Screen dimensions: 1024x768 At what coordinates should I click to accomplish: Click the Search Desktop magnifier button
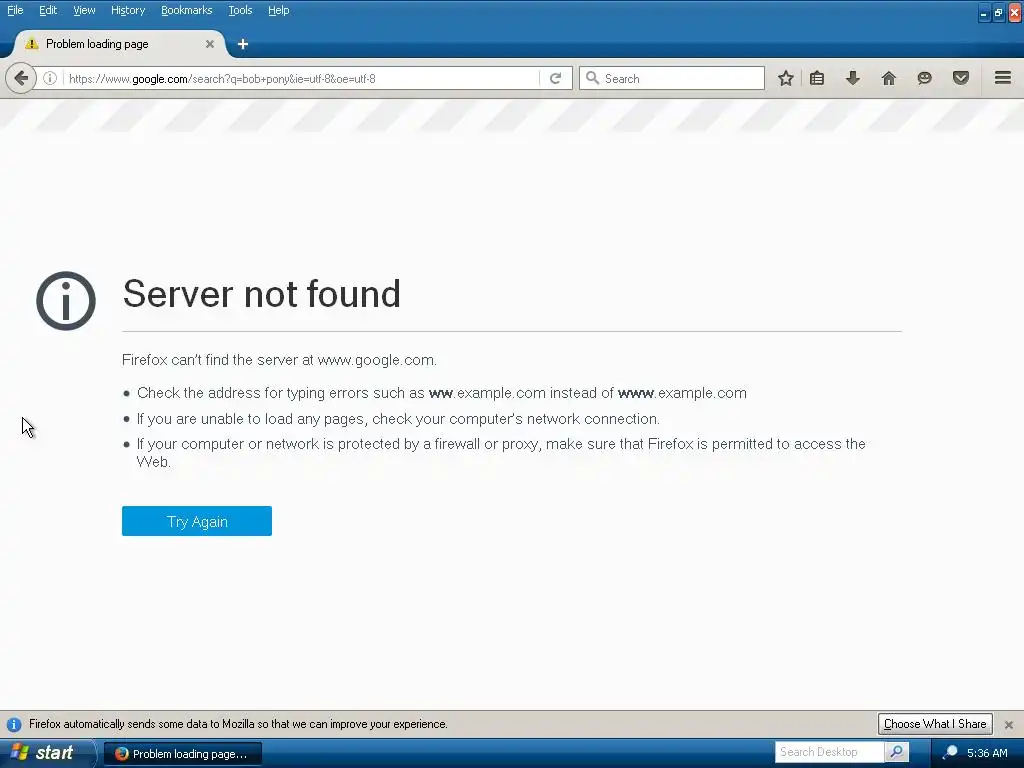tap(897, 752)
